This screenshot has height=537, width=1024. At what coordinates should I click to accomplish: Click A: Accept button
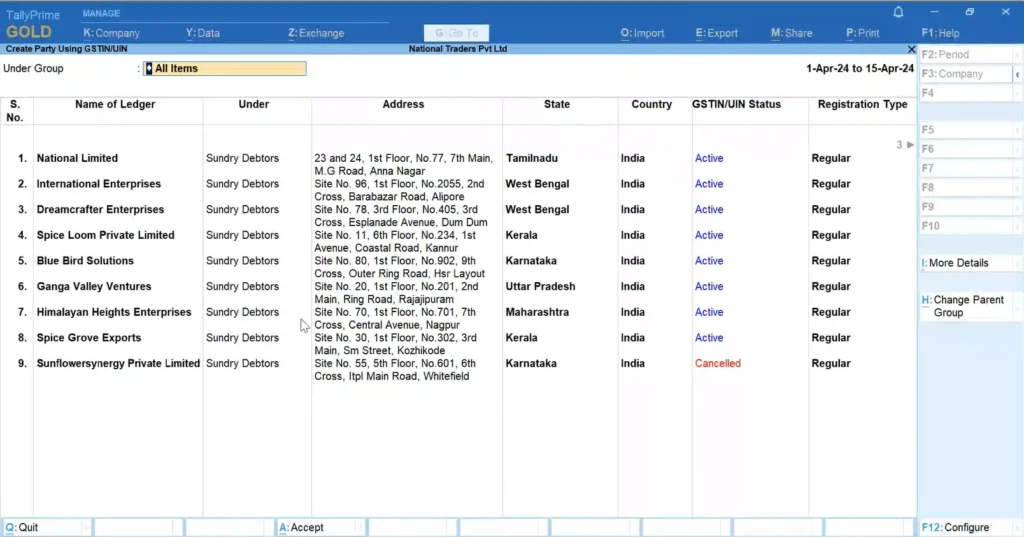pyautogui.click(x=320, y=528)
